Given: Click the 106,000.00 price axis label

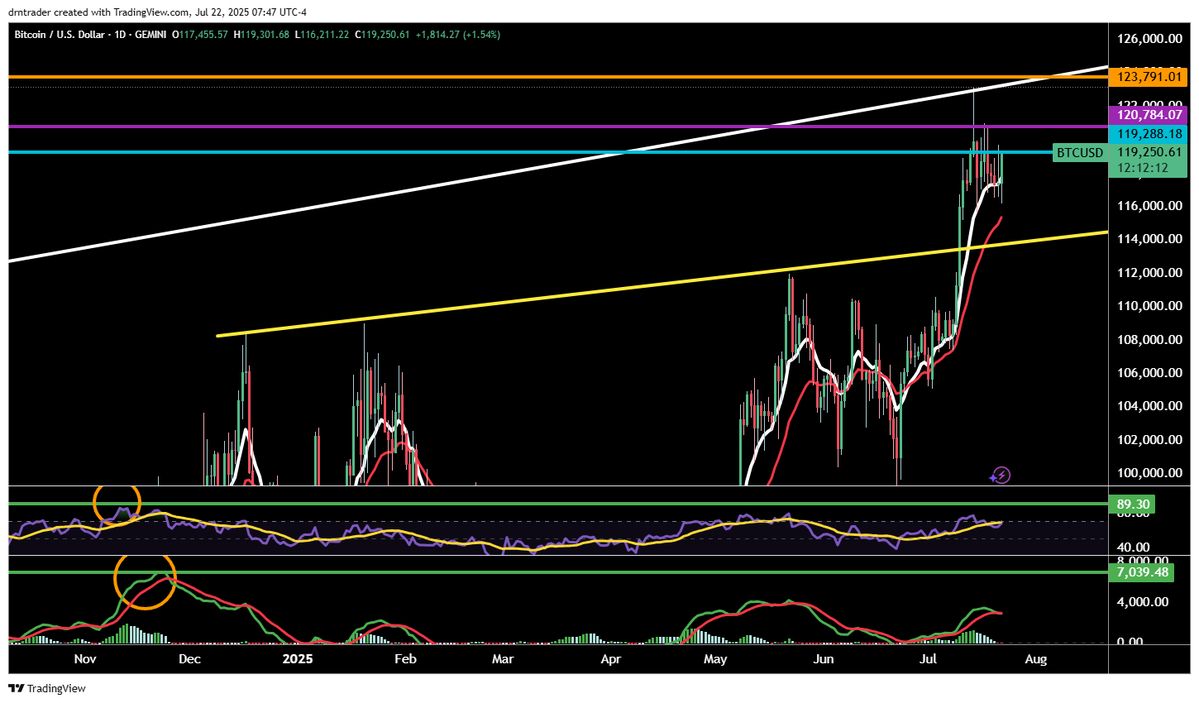Looking at the screenshot, I should click(1149, 373).
